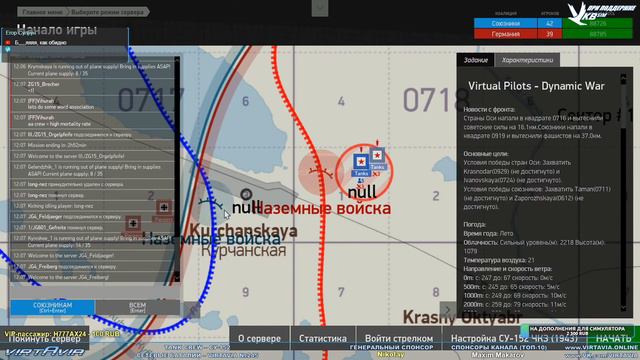Click the Новости с фронта heading
Screen dimensions: 640x360
(x=489, y=109)
